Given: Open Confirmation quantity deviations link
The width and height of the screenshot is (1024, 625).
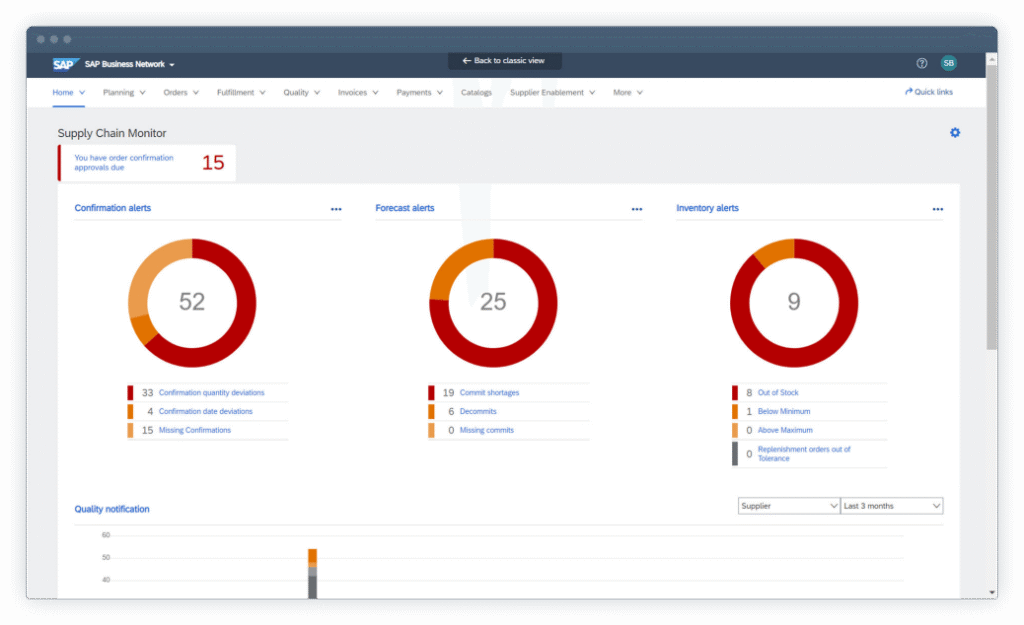Looking at the screenshot, I should [211, 393].
